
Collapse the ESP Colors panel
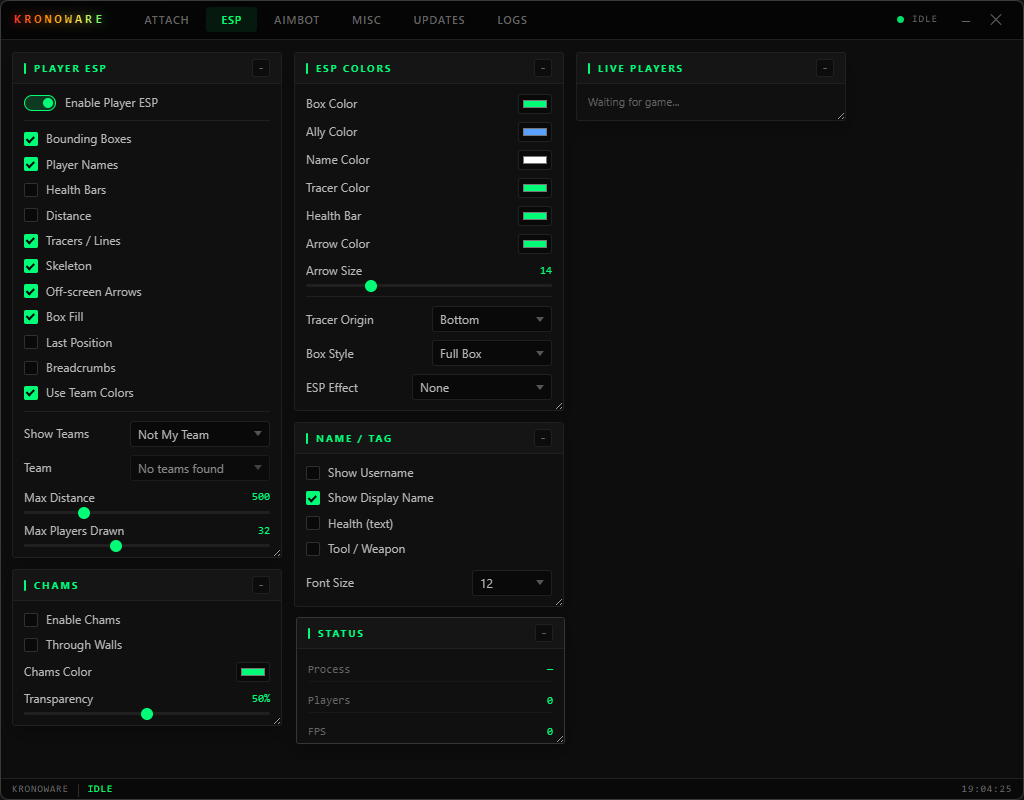(543, 68)
